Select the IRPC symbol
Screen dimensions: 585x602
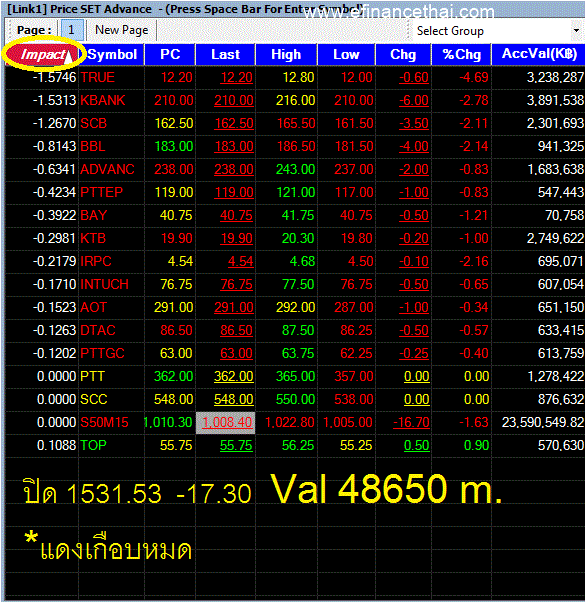coord(96,261)
